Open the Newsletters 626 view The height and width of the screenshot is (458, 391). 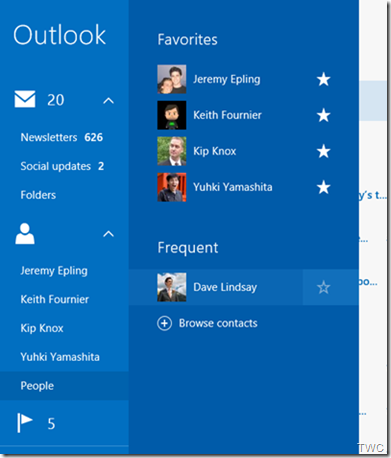(62, 137)
